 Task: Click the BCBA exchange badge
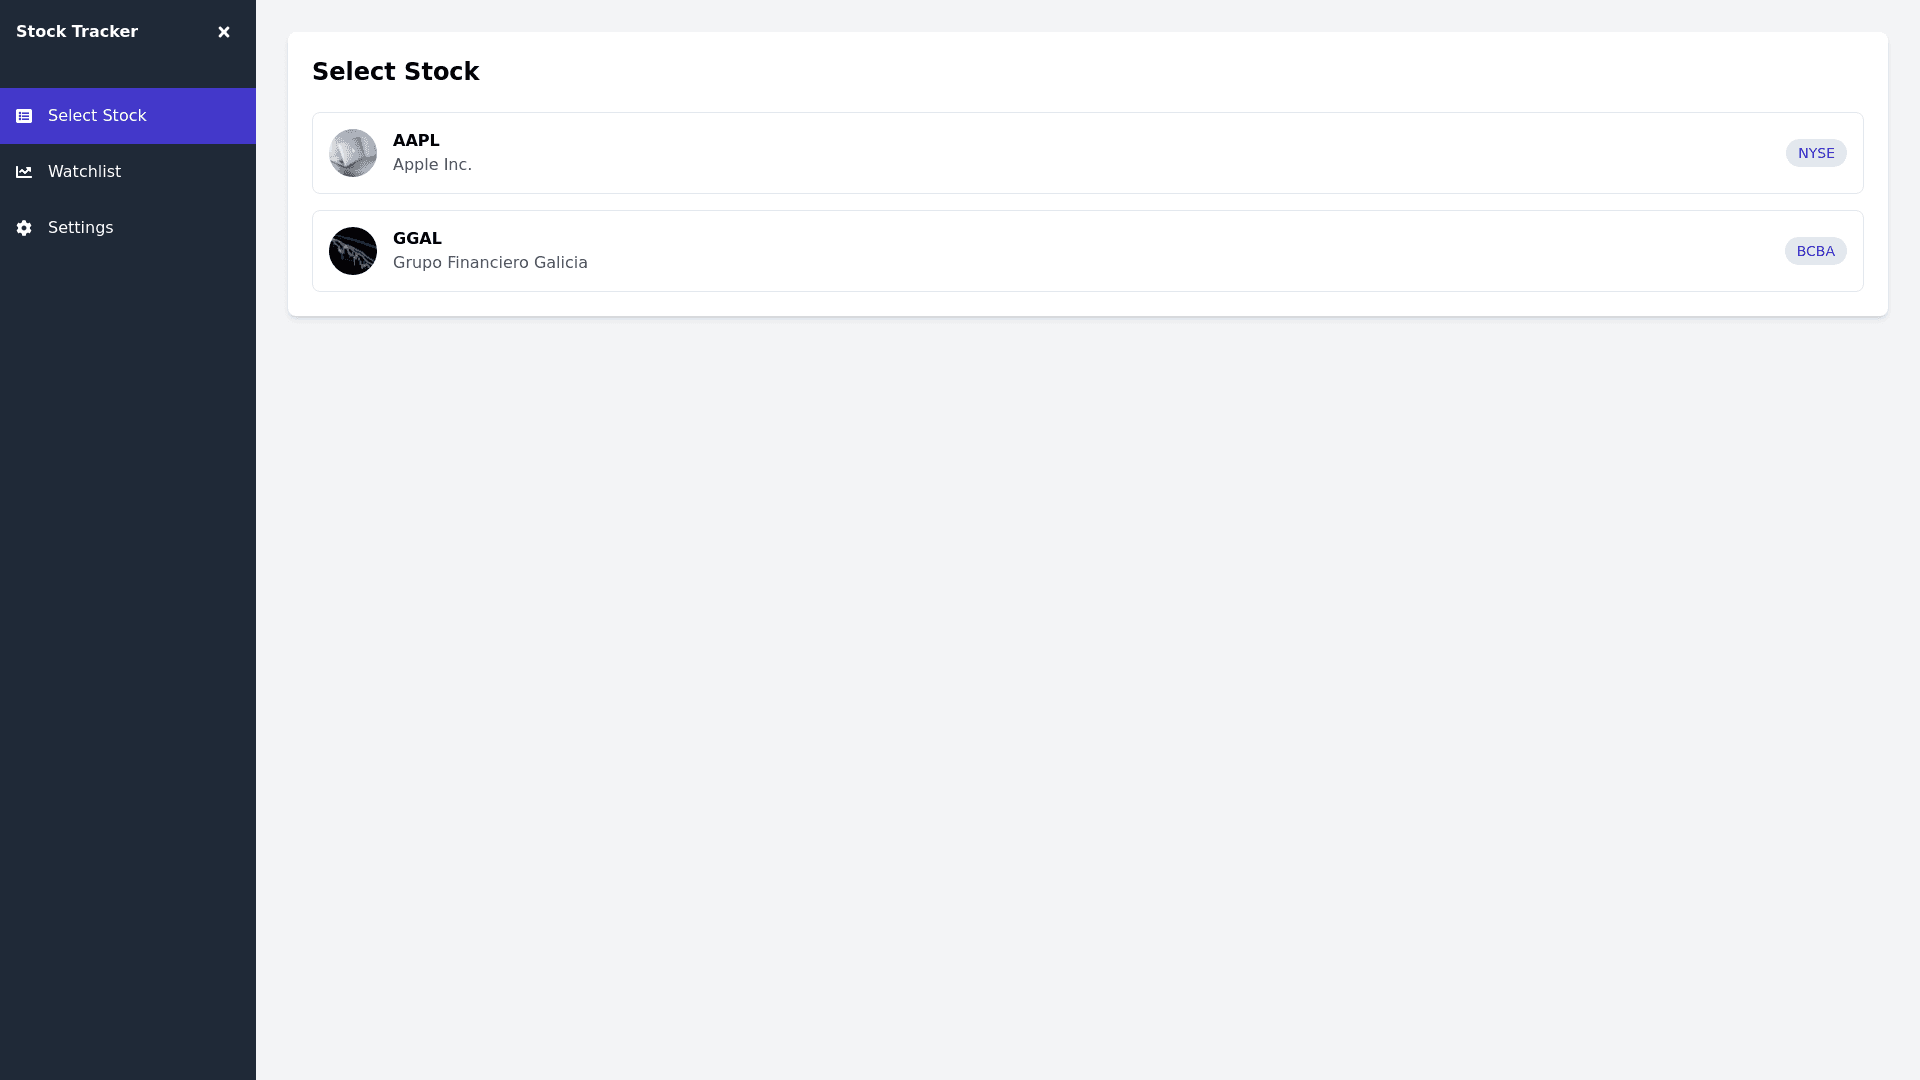click(1815, 251)
